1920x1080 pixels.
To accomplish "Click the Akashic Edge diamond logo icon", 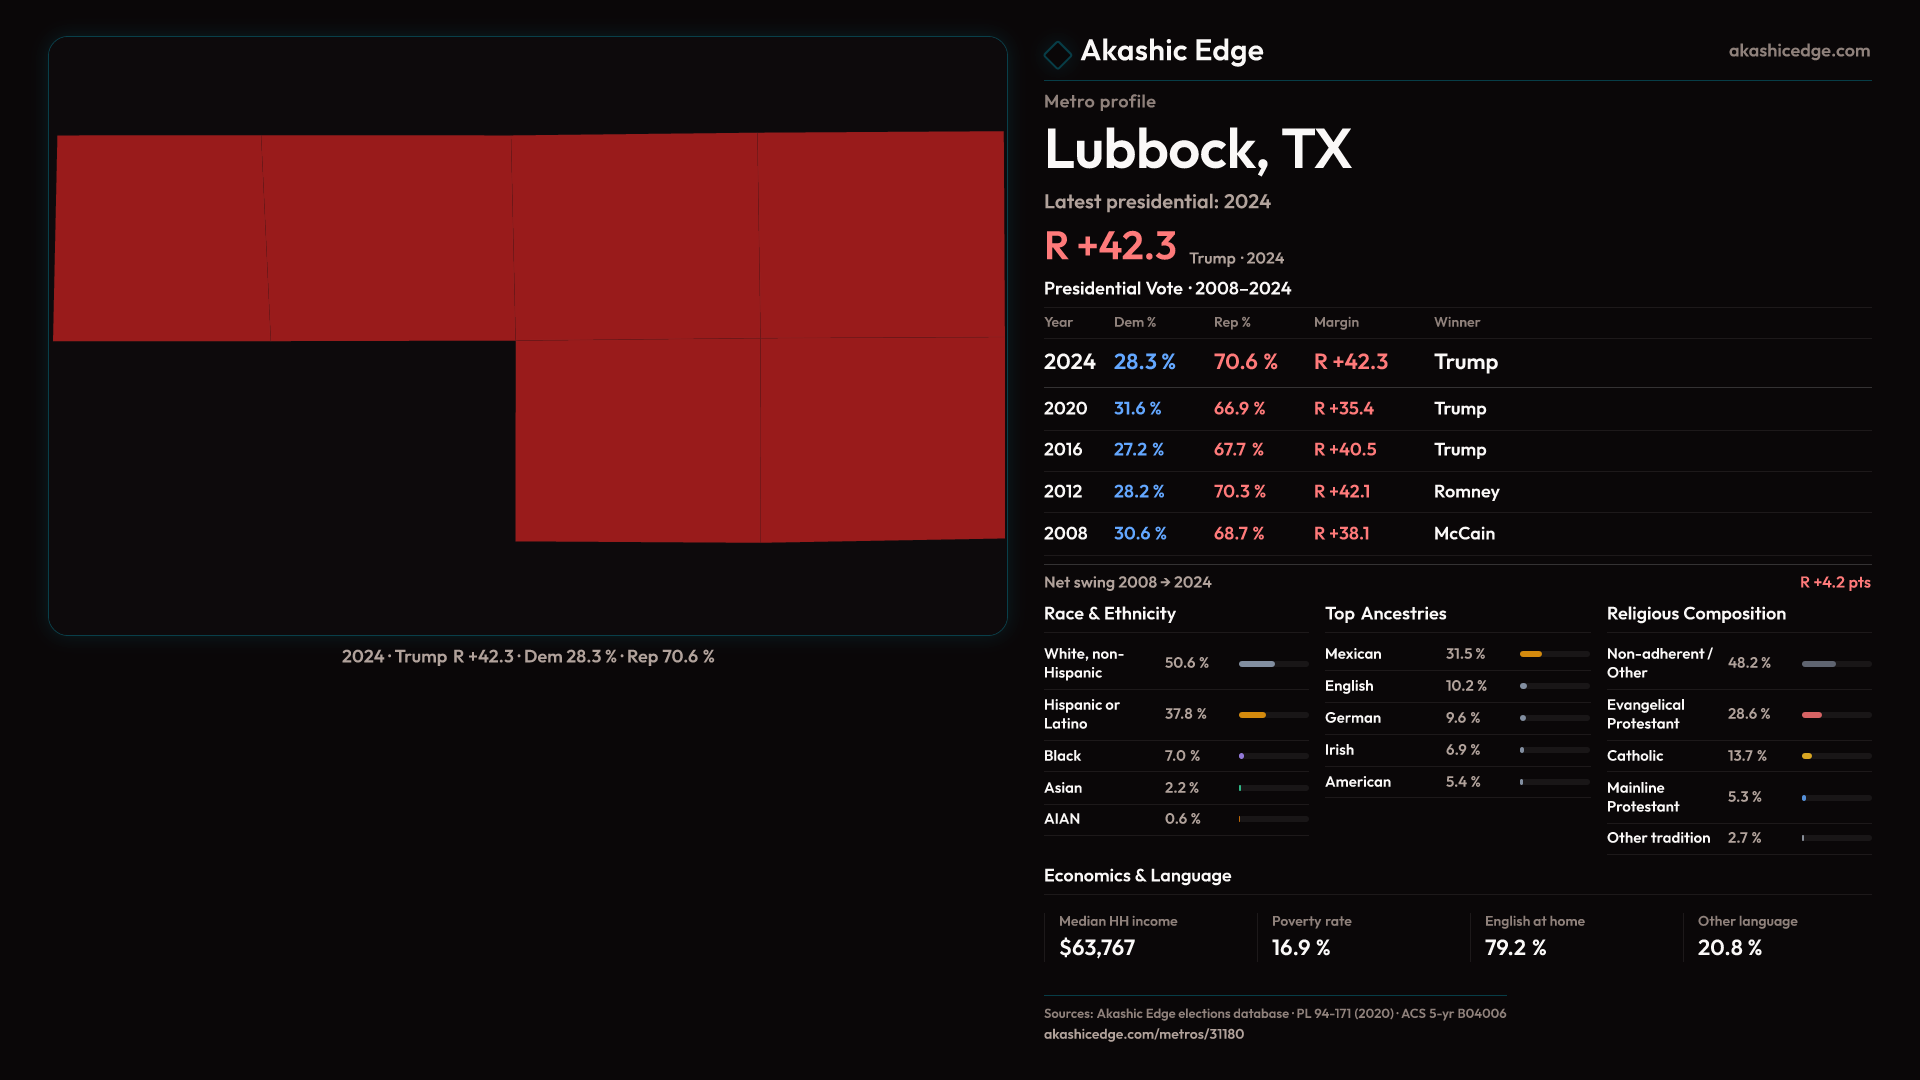I will tap(1057, 54).
